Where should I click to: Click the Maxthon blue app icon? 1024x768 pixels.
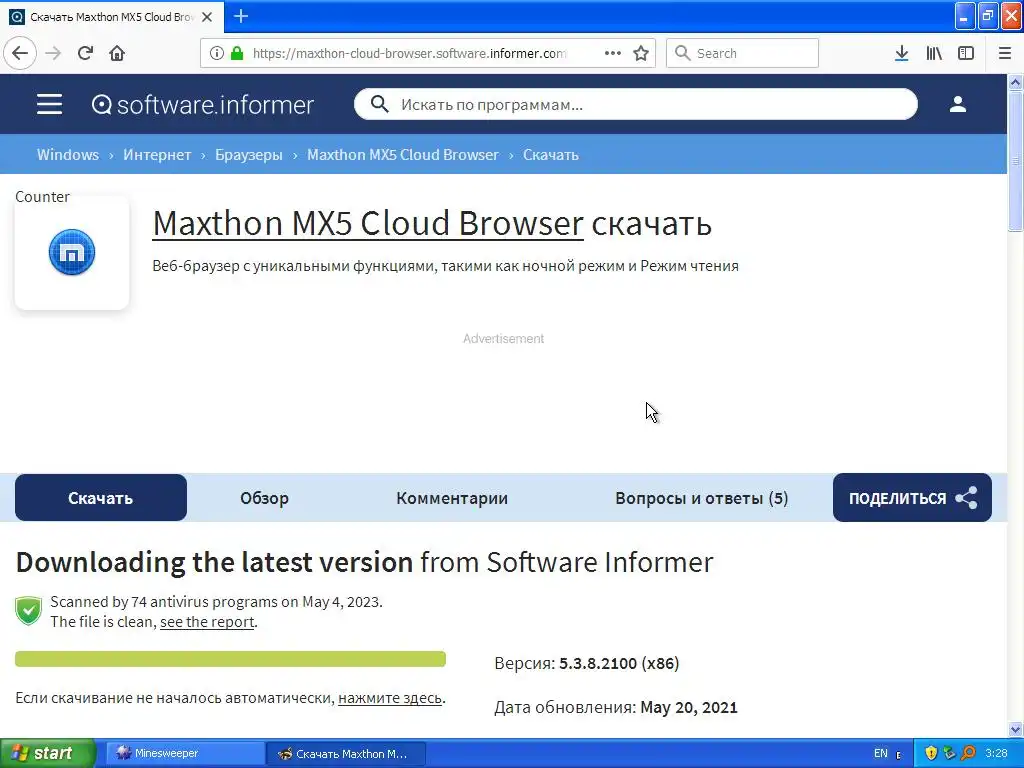coord(72,252)
